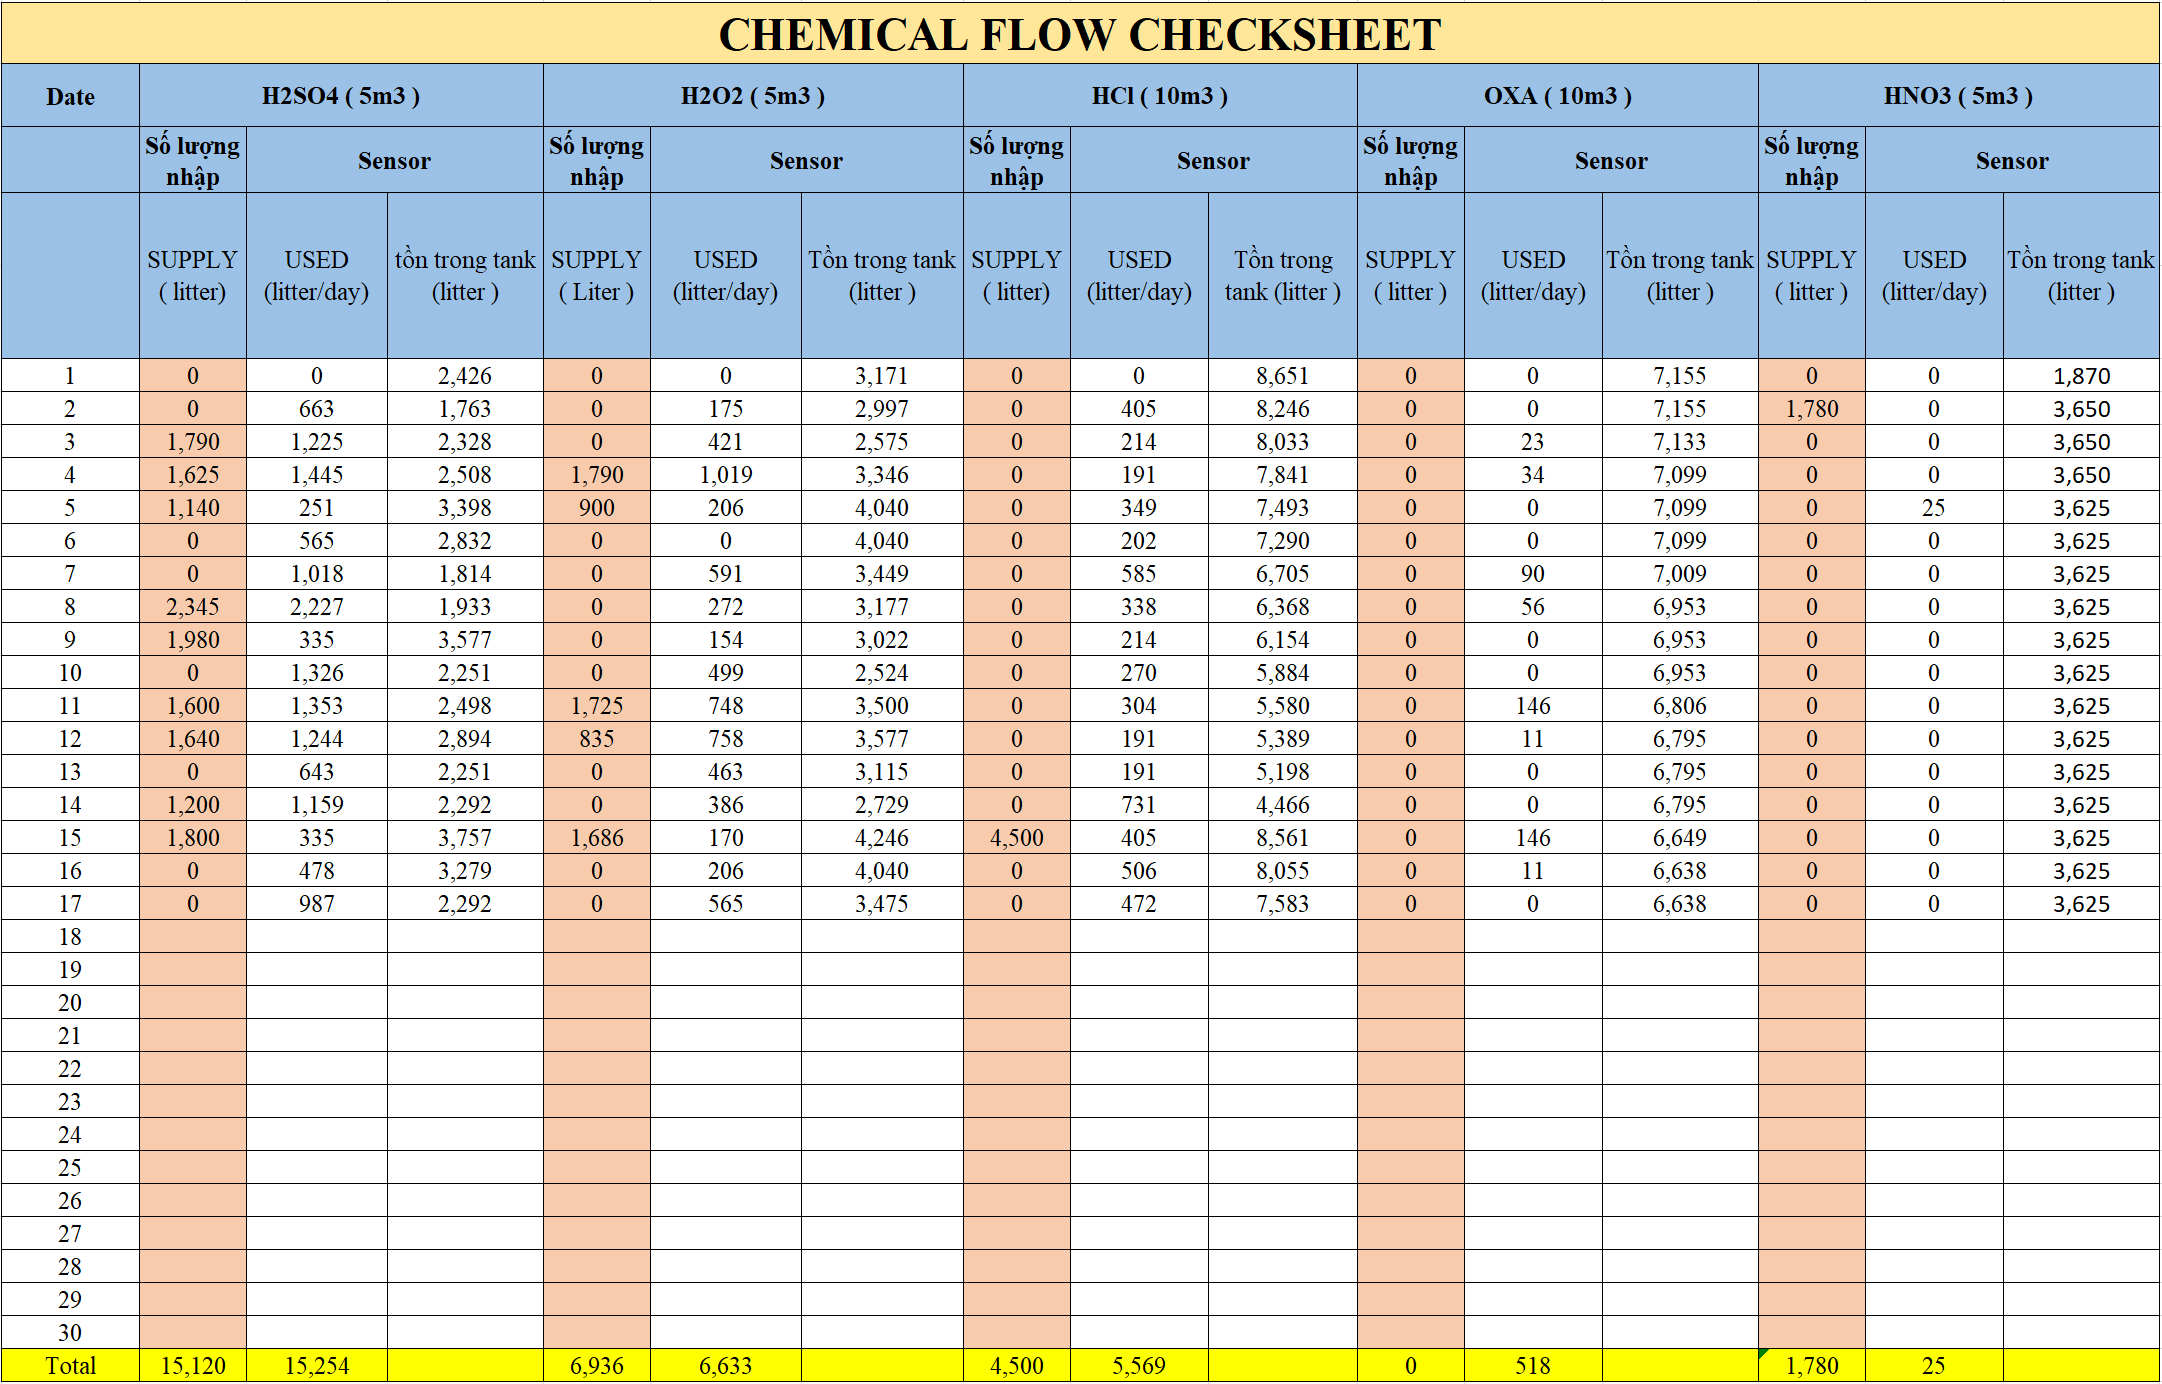Select OXA used value 90

coord(1533,574)
